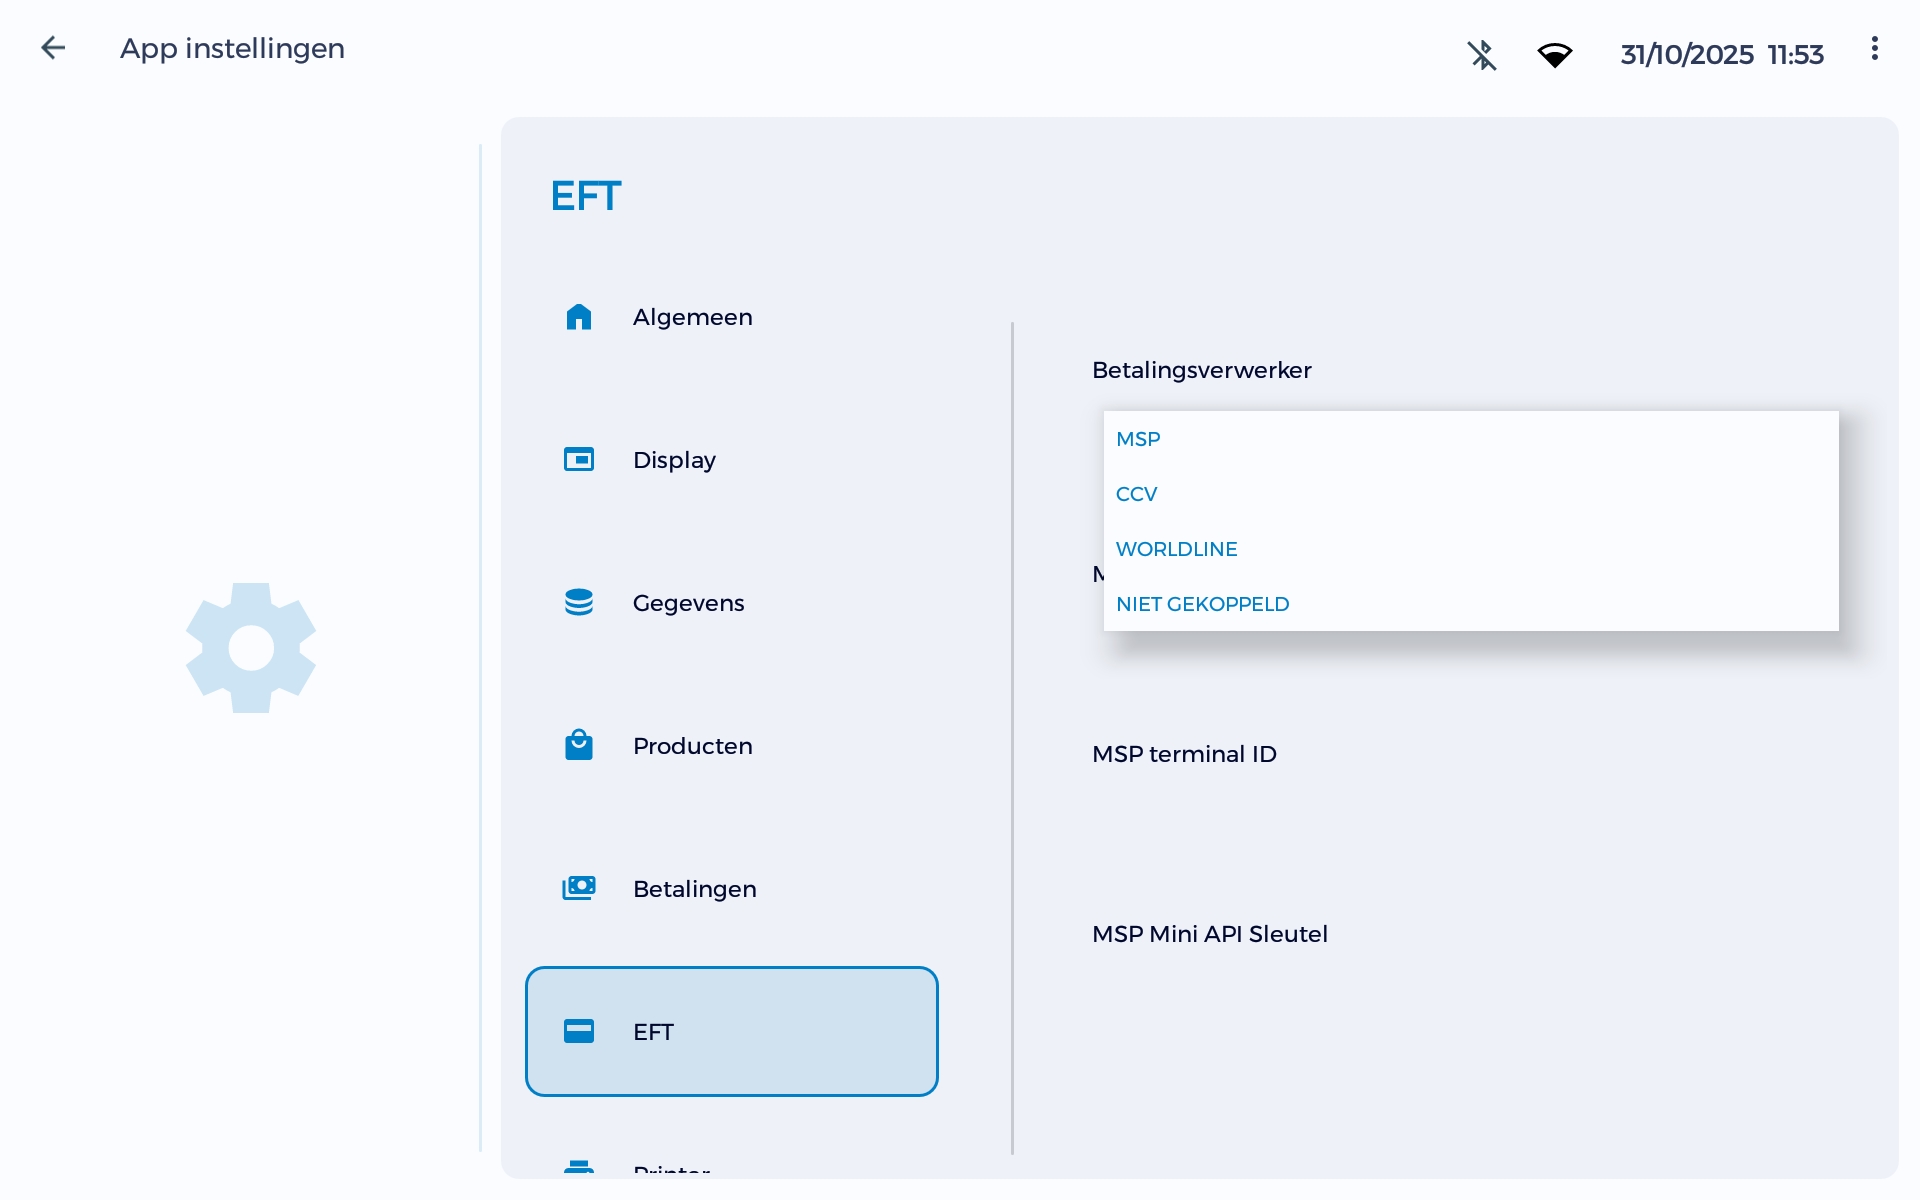Screen dimensions: 1920x1200
Task: Select MSP as payment processor
Action: tap(1138, 438)
